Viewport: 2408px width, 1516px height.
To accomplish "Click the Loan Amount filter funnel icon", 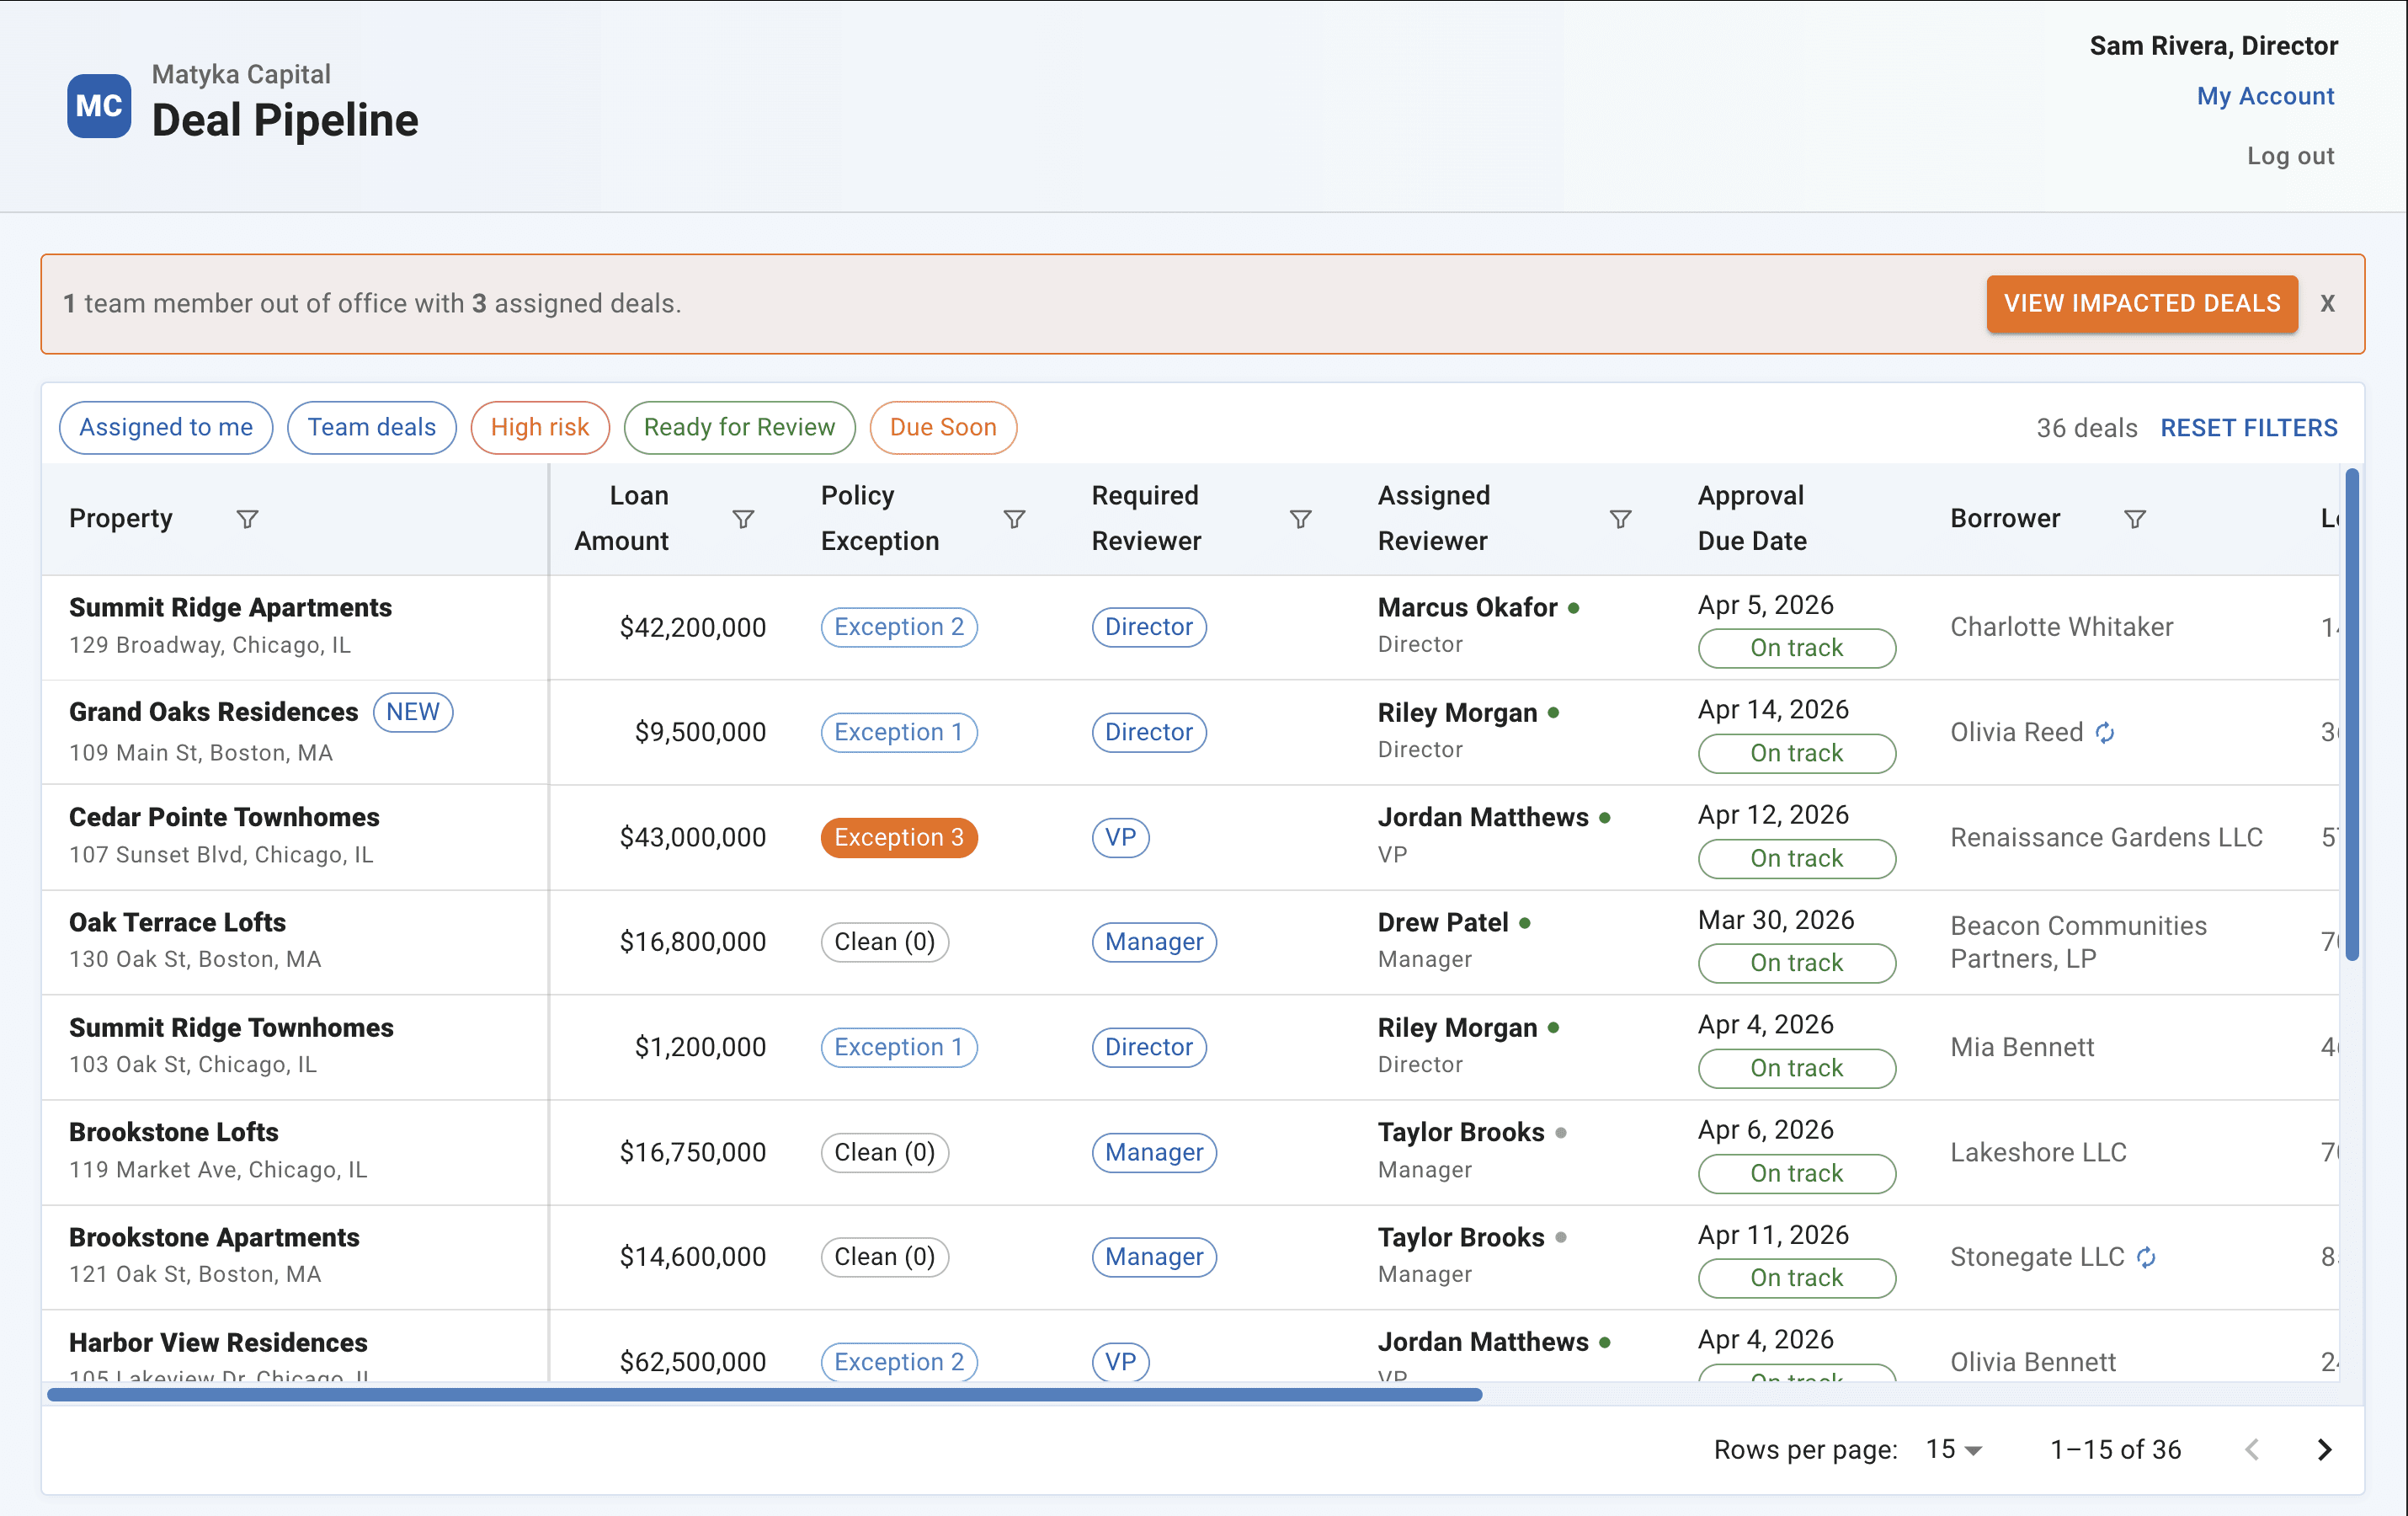I will click(x=743, y=519).
